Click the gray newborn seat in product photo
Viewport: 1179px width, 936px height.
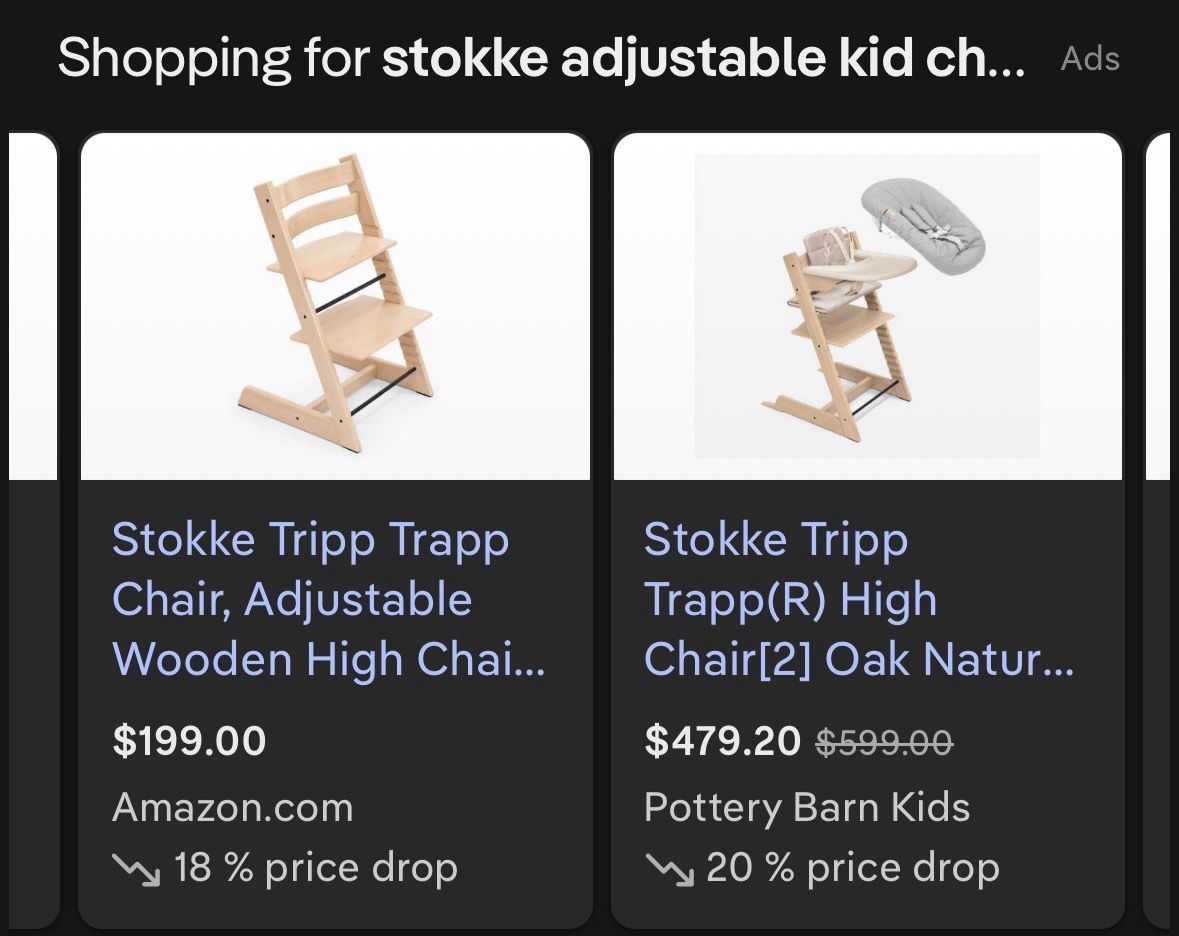click(x=923, y=217)
